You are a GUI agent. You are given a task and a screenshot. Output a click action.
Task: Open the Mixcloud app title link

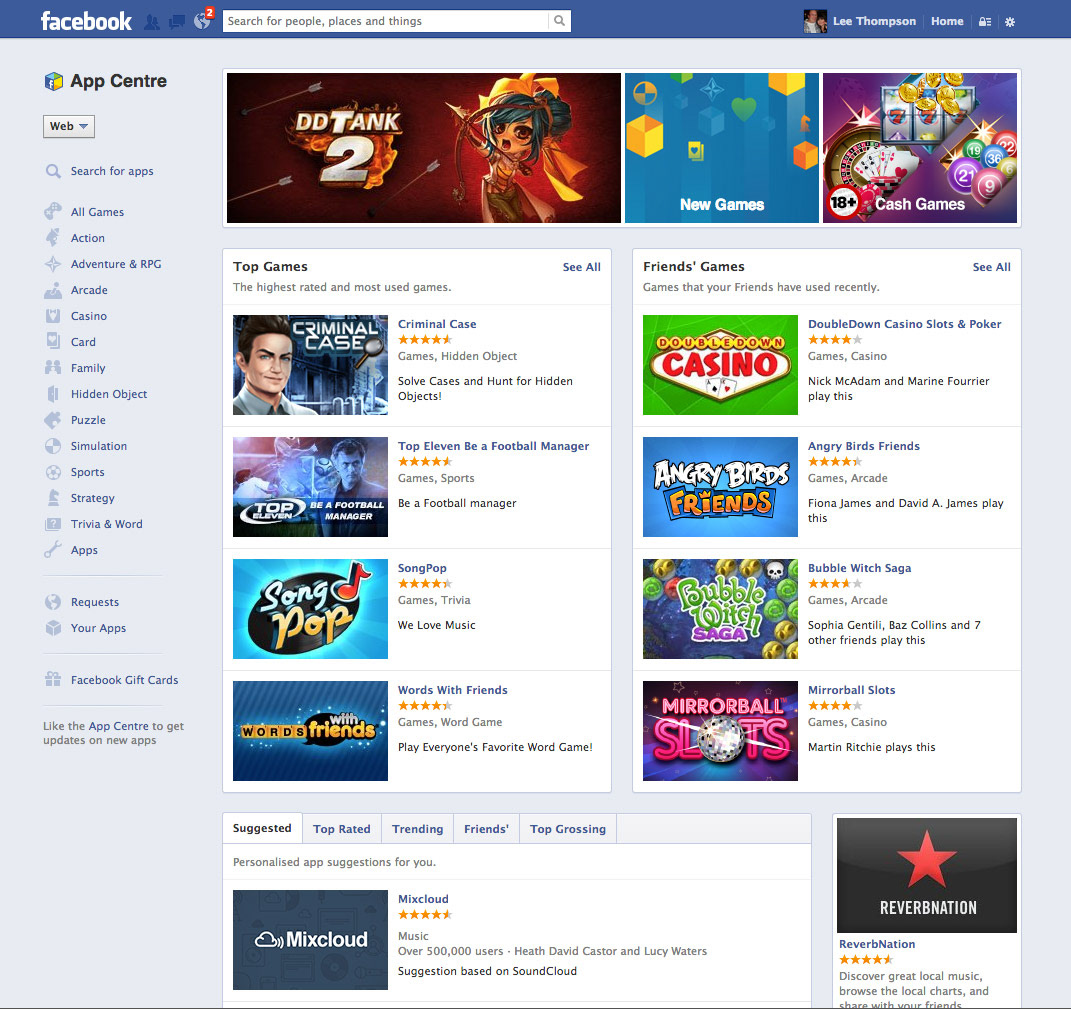[x=423, y=899]
